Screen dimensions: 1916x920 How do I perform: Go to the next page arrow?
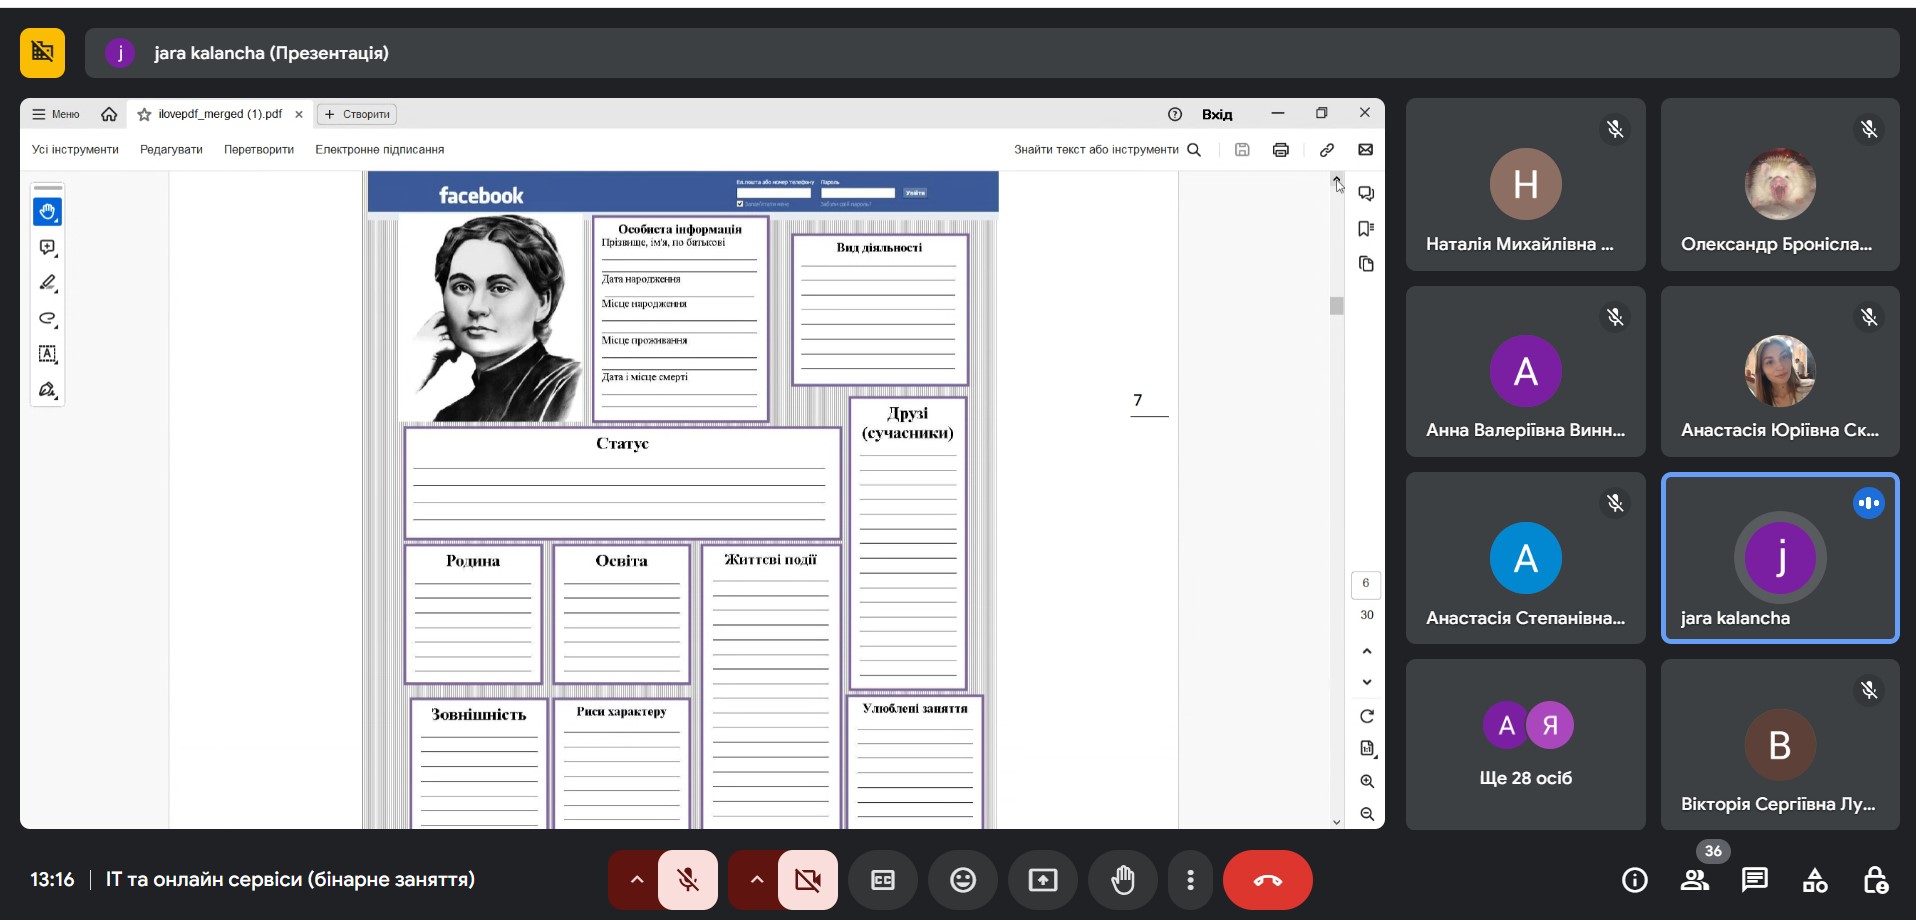(x=1367, y=682)
